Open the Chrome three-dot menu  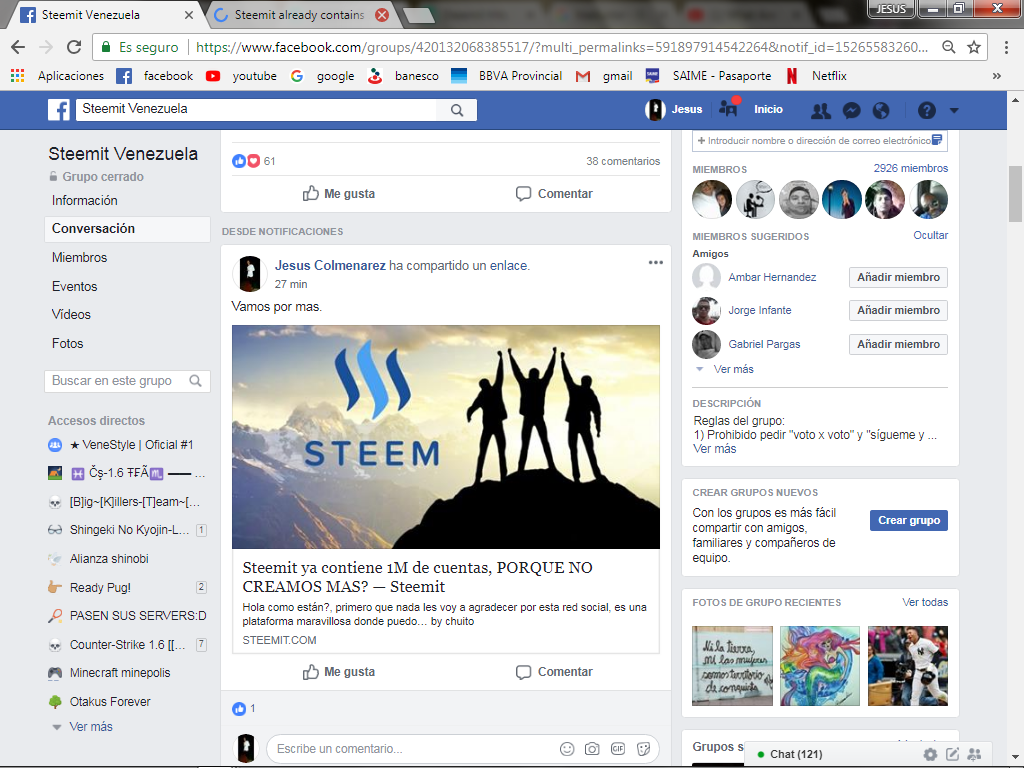point(1006,47)
